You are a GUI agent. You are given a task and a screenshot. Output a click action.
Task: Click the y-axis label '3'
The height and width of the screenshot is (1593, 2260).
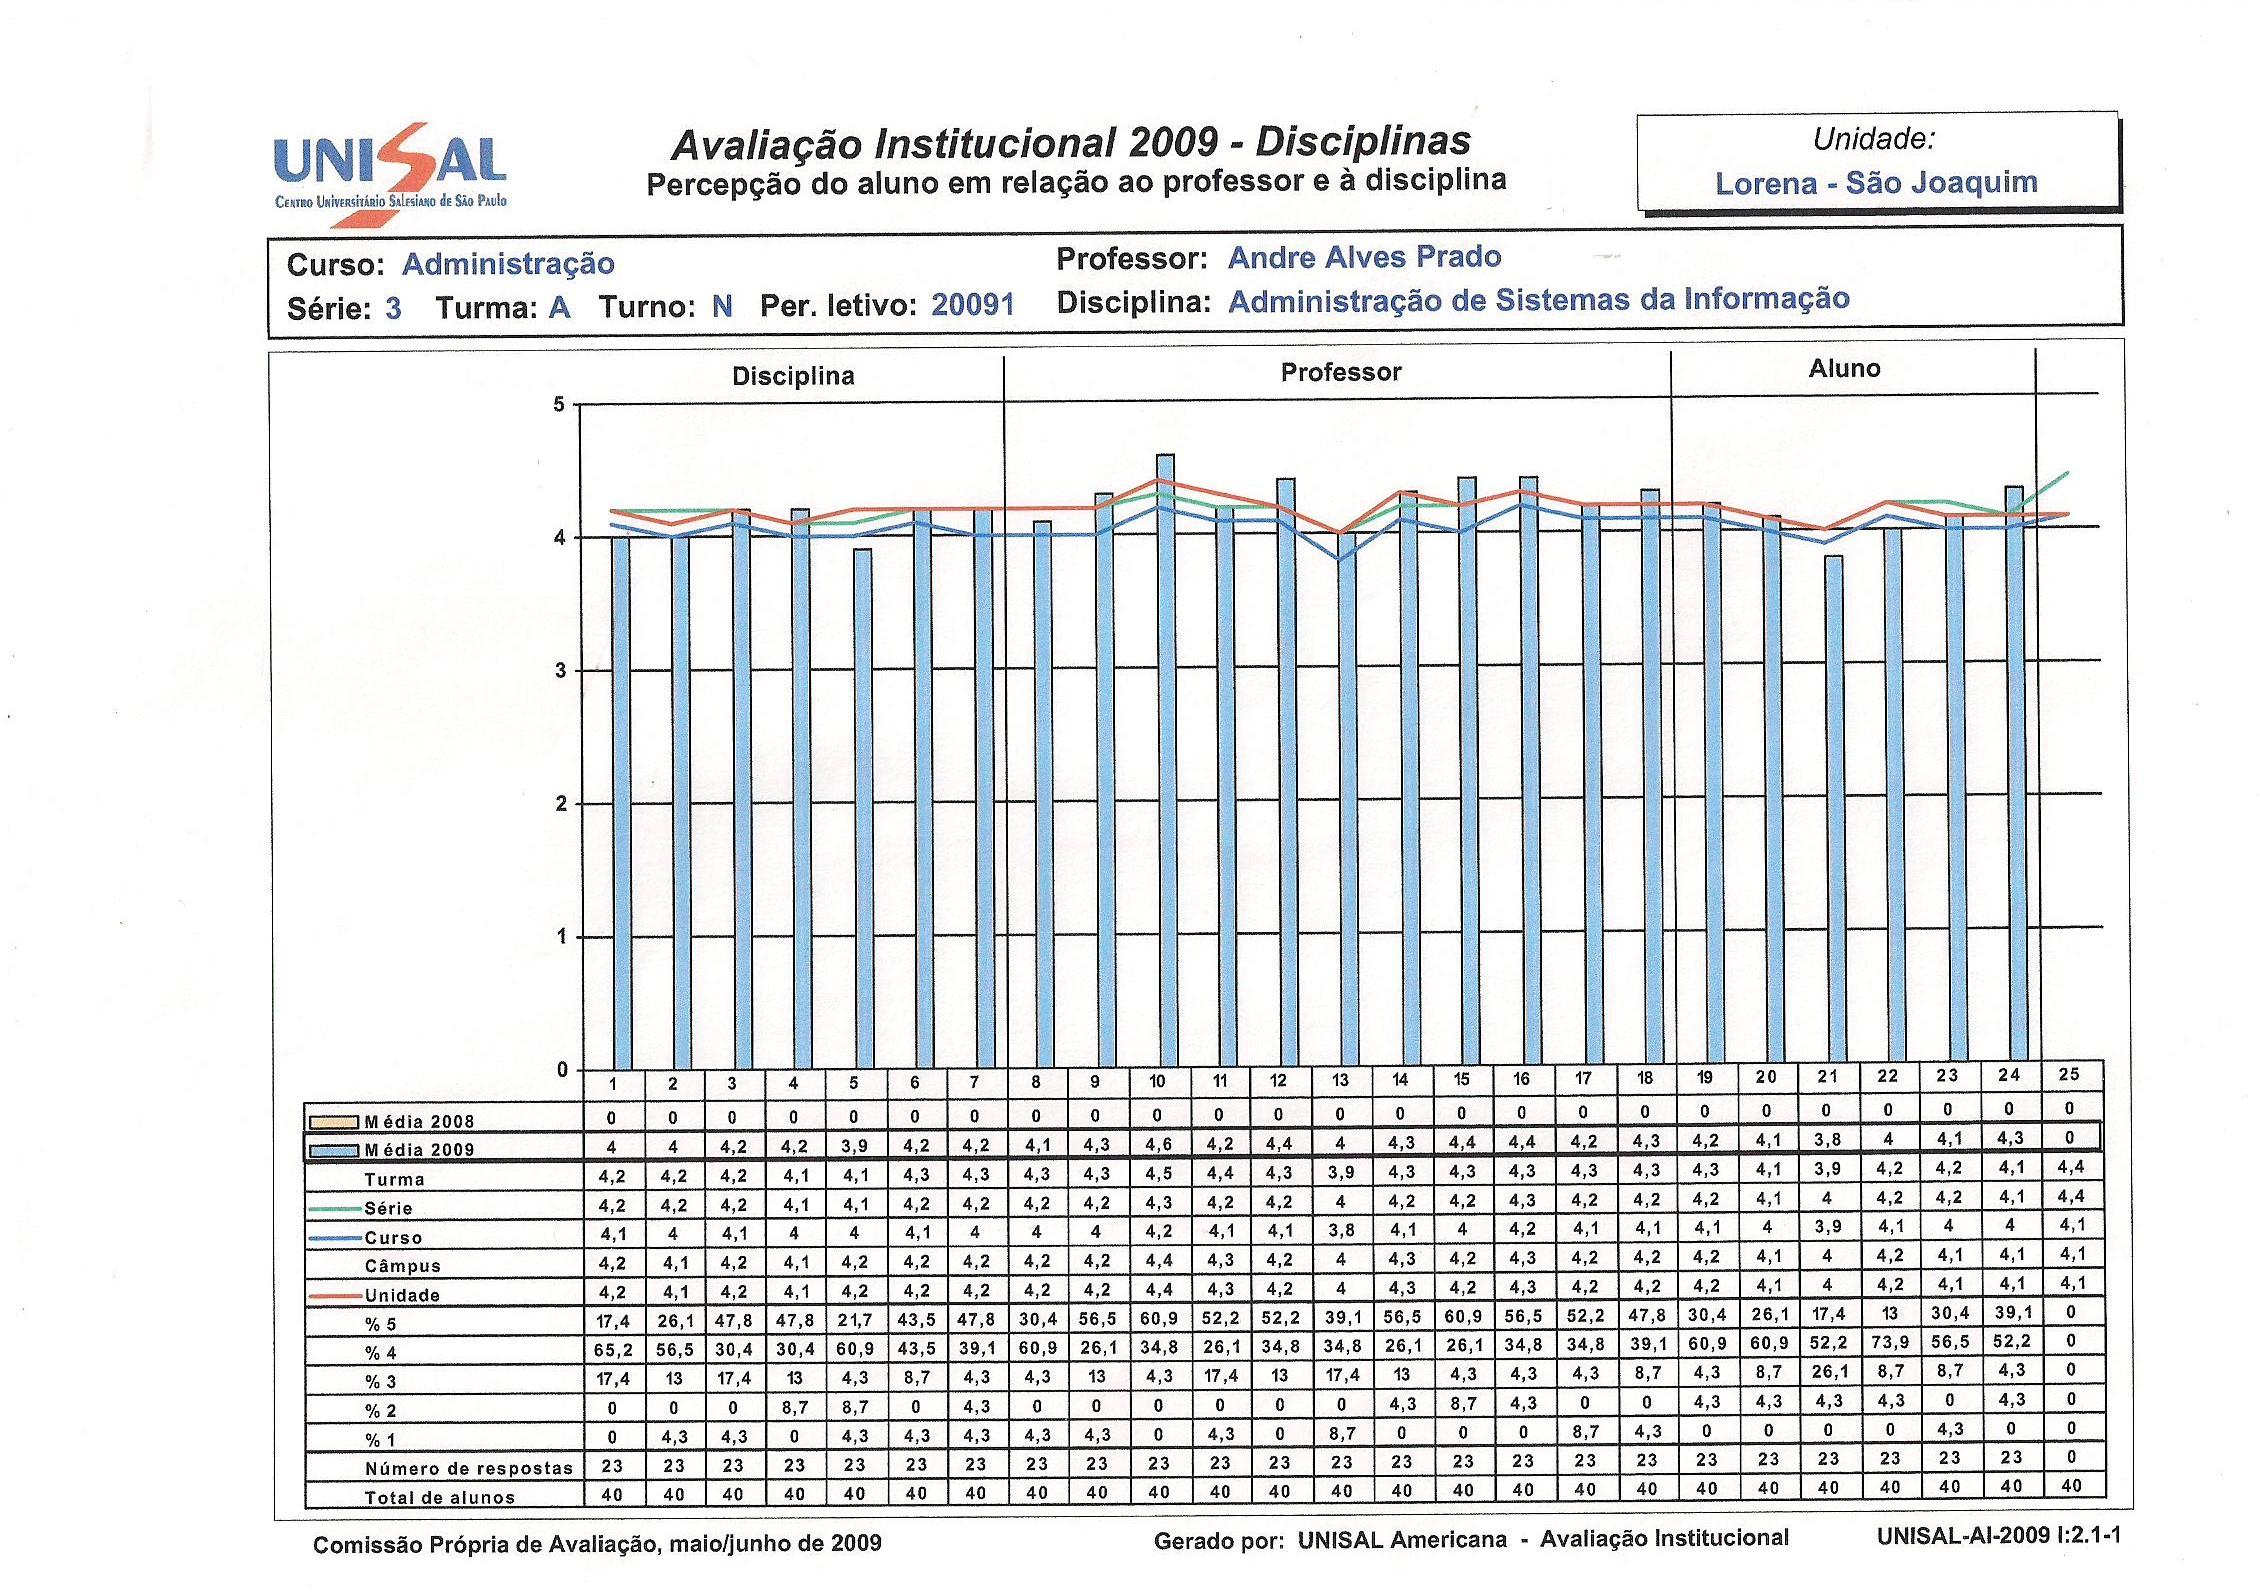(560, 671)
